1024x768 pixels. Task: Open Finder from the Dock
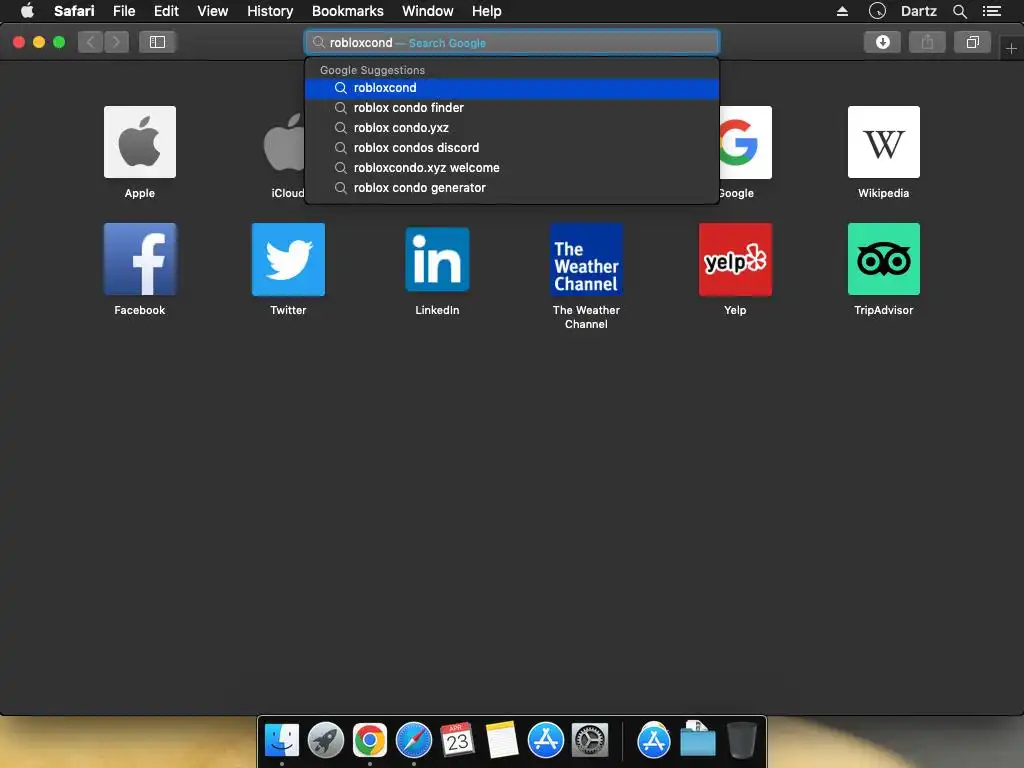point(282,740)
